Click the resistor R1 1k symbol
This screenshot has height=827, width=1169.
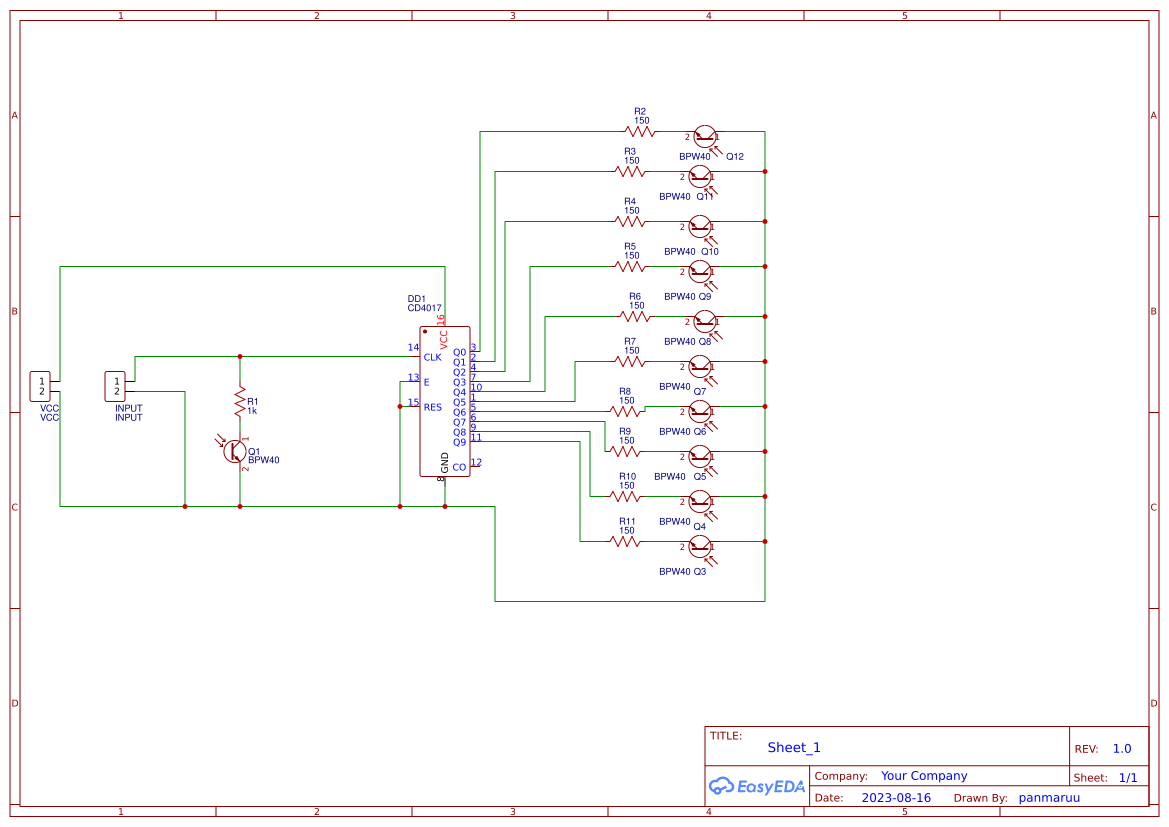240,400
